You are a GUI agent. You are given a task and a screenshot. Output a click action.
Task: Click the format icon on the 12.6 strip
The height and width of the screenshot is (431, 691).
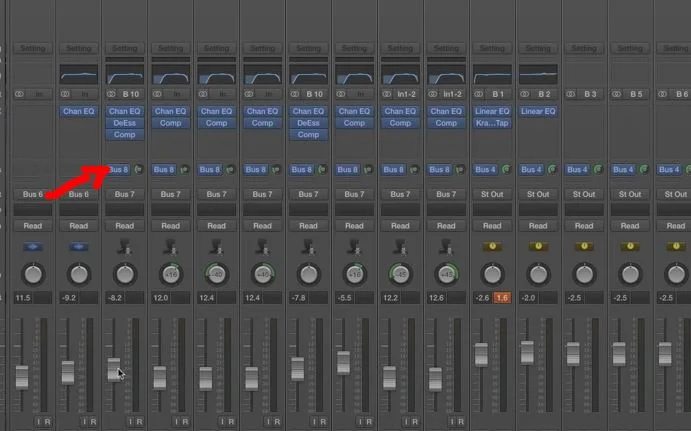433,94
